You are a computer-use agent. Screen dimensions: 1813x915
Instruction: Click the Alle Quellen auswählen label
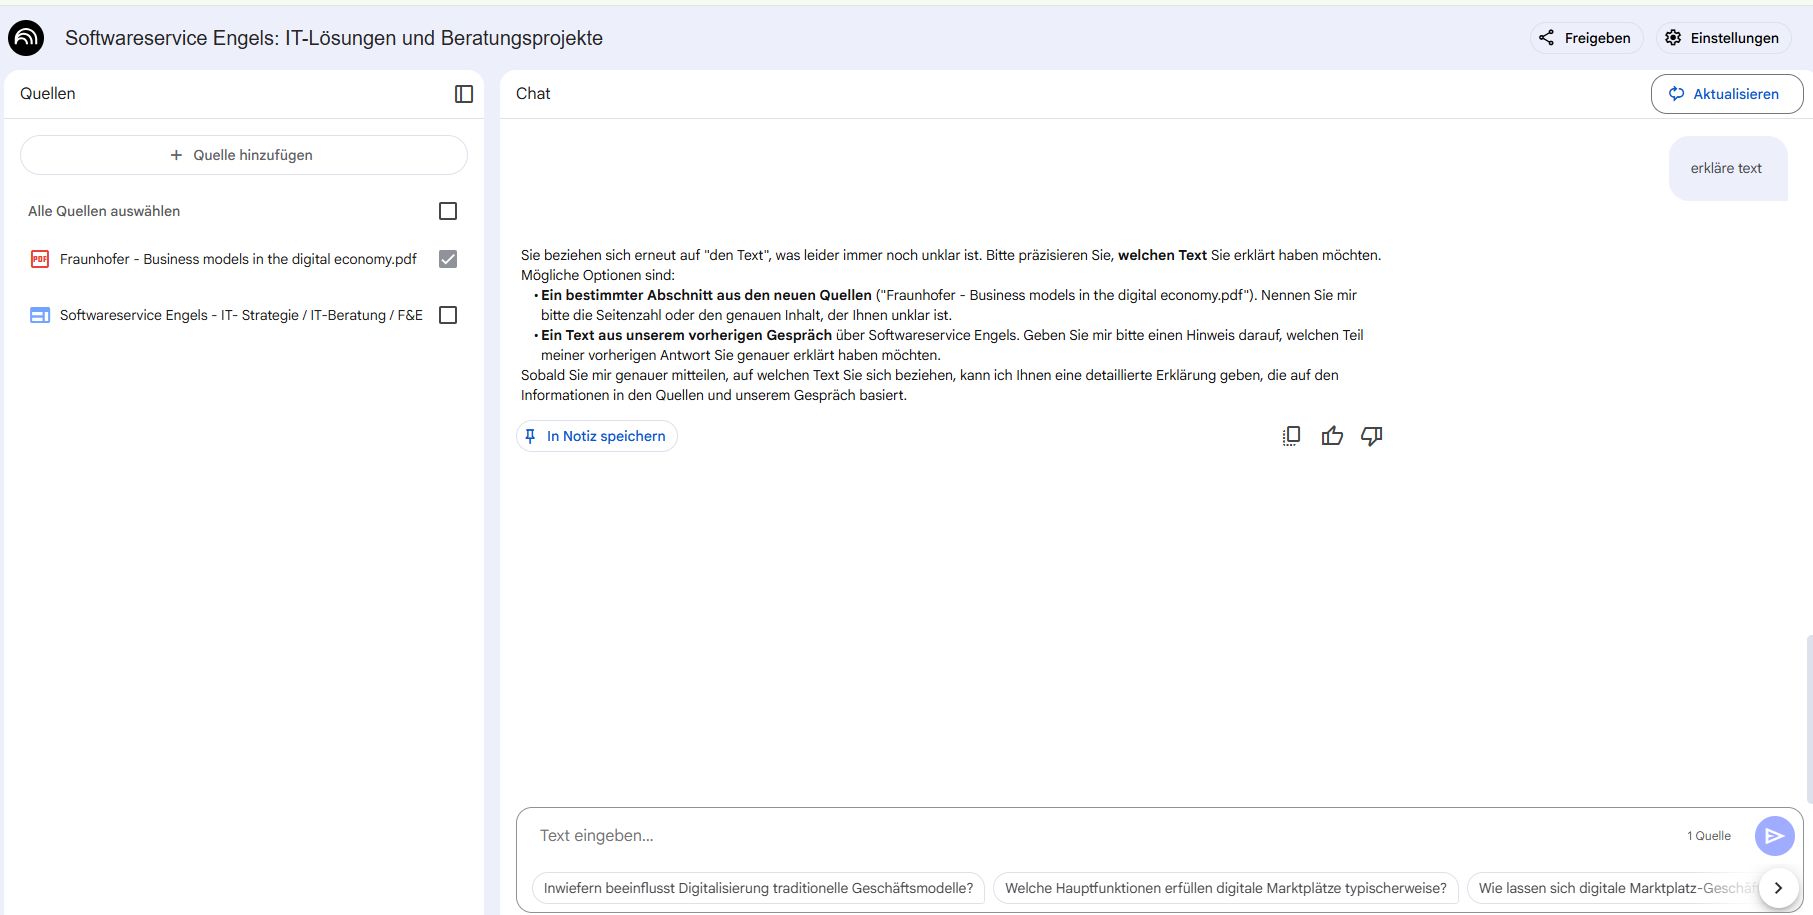tap(104, 211)
